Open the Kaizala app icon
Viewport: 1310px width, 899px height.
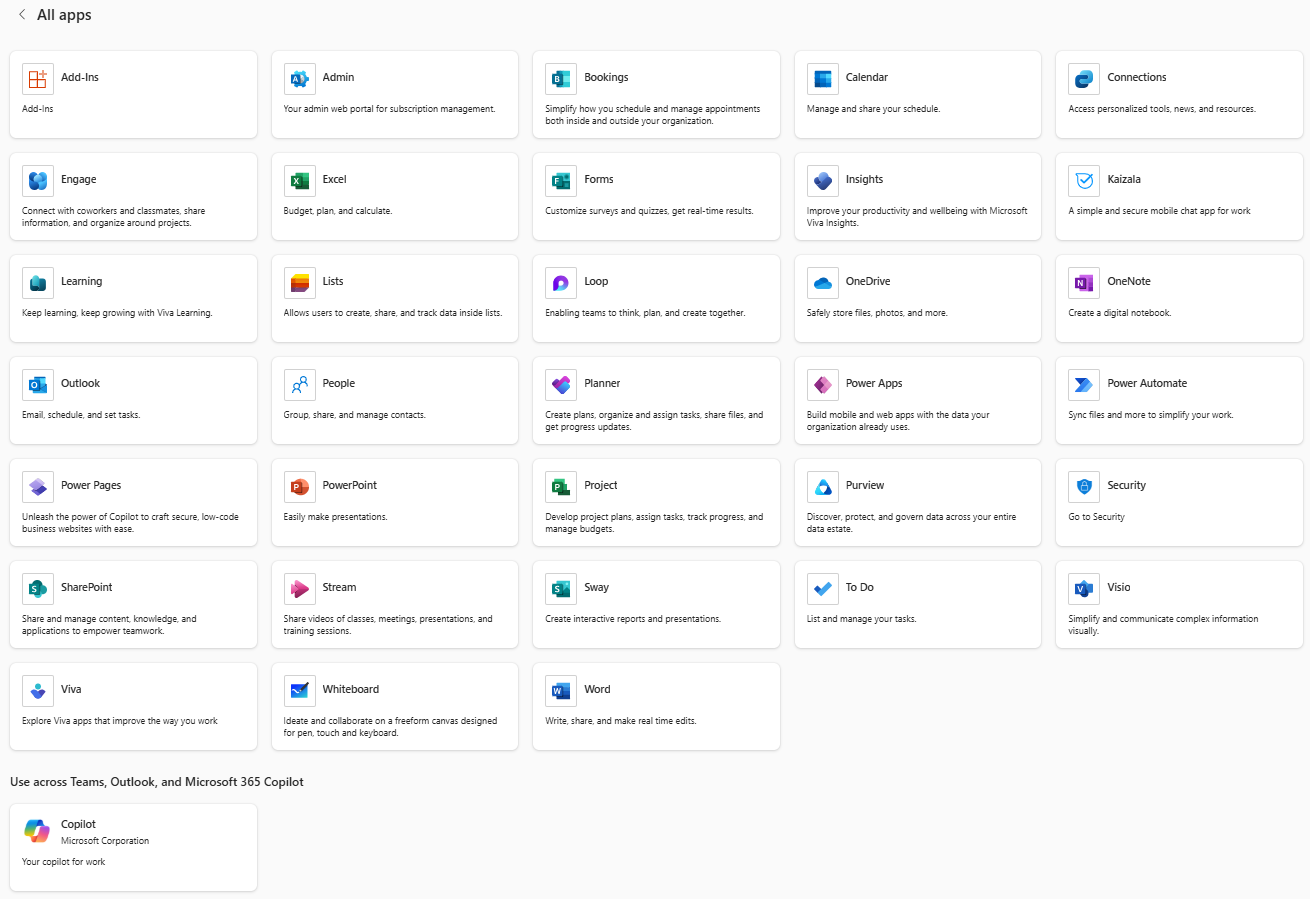1084,181
